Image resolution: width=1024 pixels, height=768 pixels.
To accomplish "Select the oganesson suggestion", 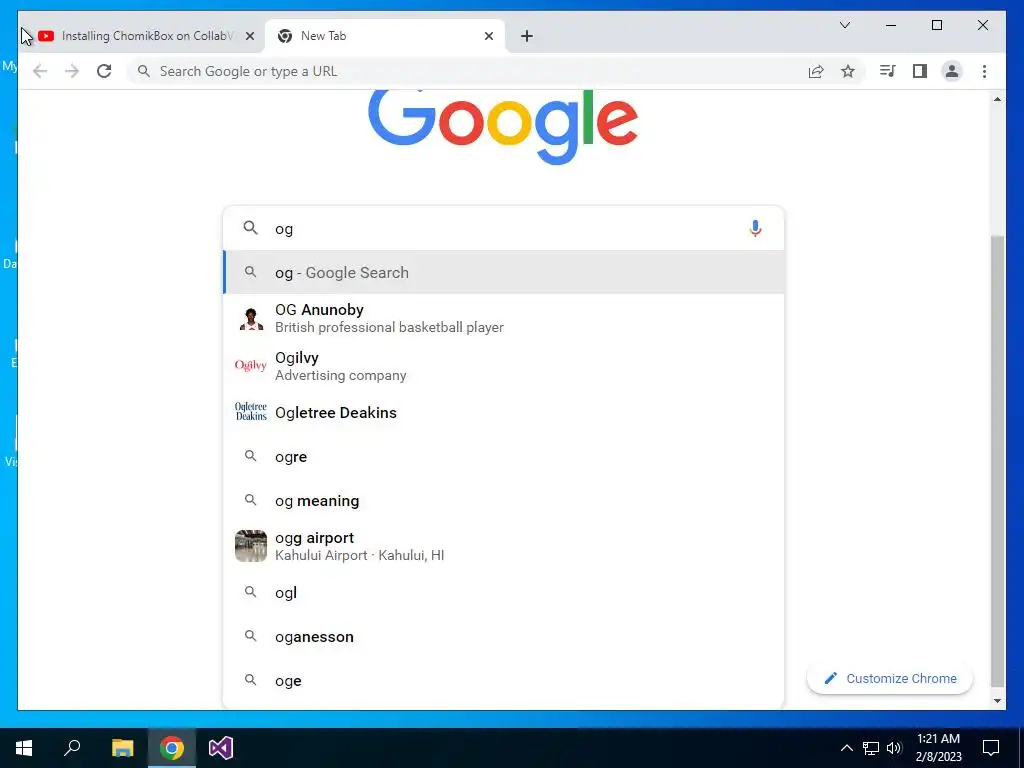I will 503,637.
